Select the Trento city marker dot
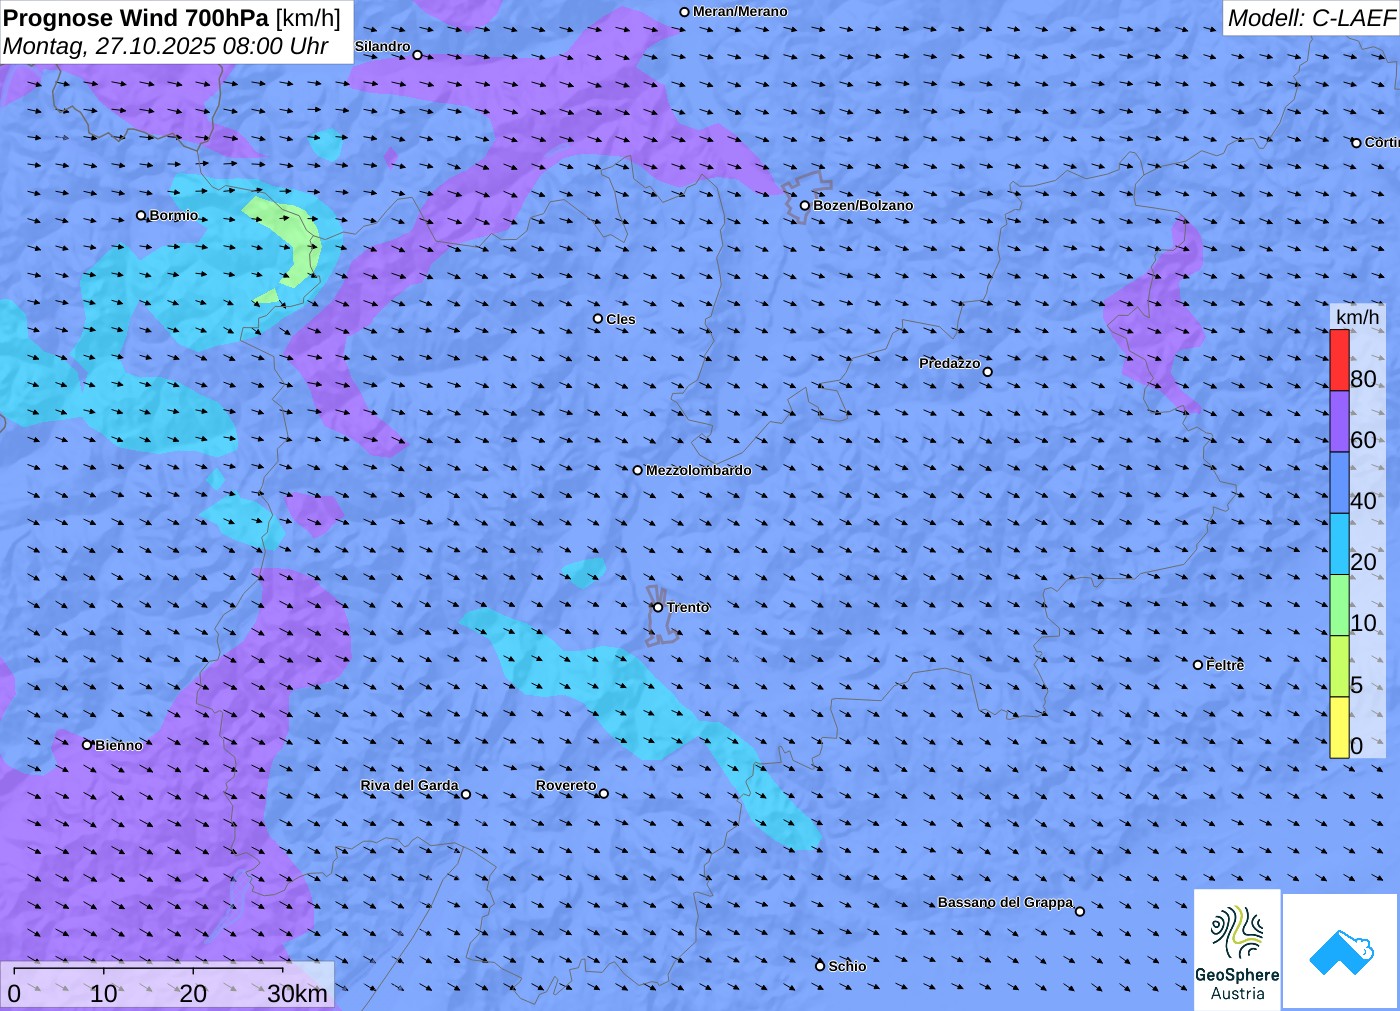Viewport: 1400px width, 1011px height. pyautogui.click(x=658, y=607)
